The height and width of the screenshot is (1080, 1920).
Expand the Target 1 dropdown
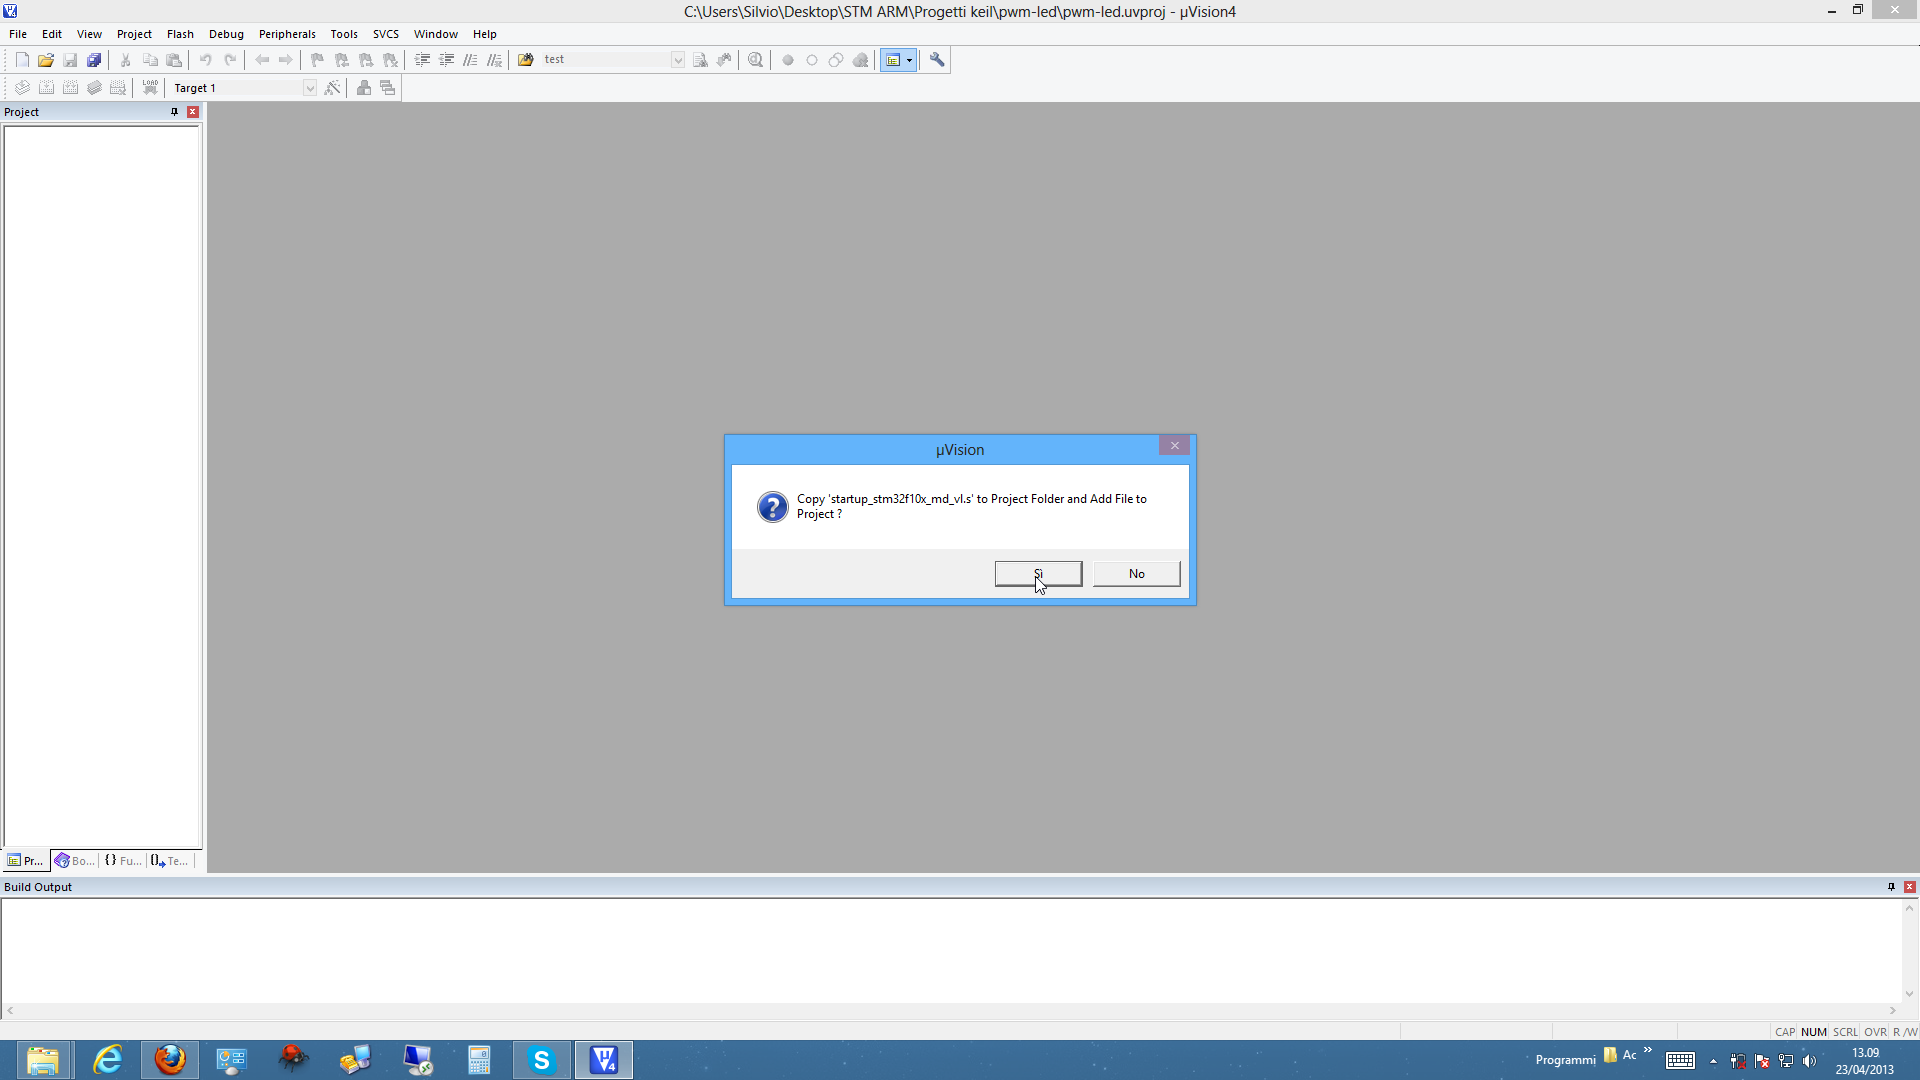tap(310, 88)
